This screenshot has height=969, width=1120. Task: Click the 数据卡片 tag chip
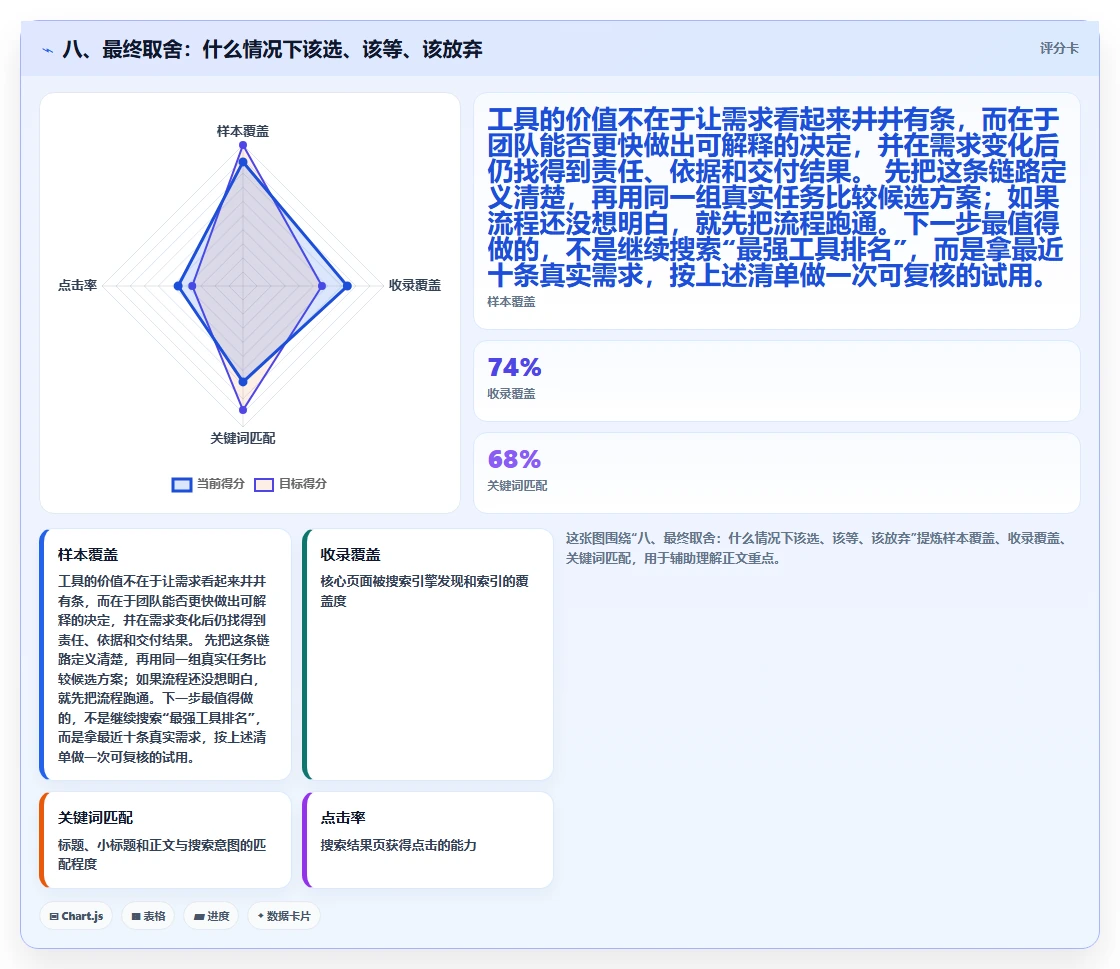tap(284, 916)
